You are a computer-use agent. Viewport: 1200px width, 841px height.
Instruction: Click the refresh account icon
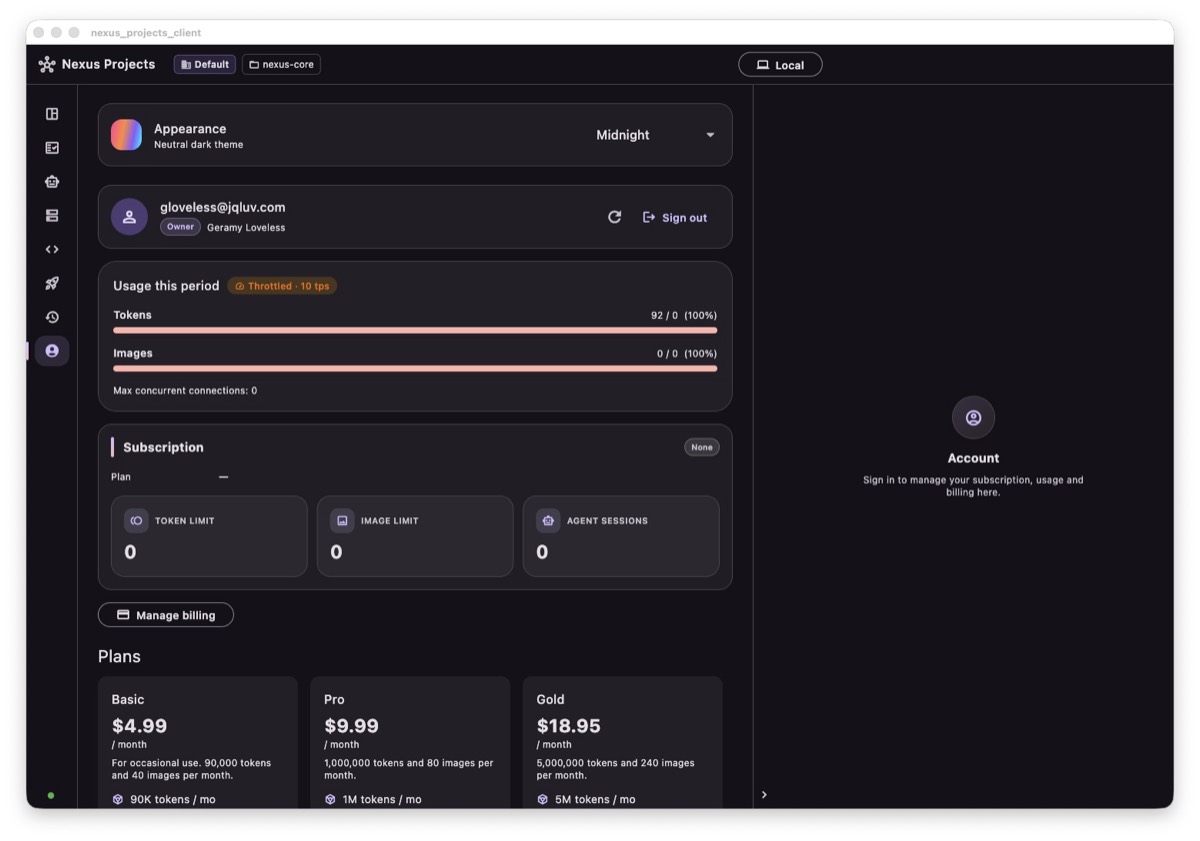614,217
